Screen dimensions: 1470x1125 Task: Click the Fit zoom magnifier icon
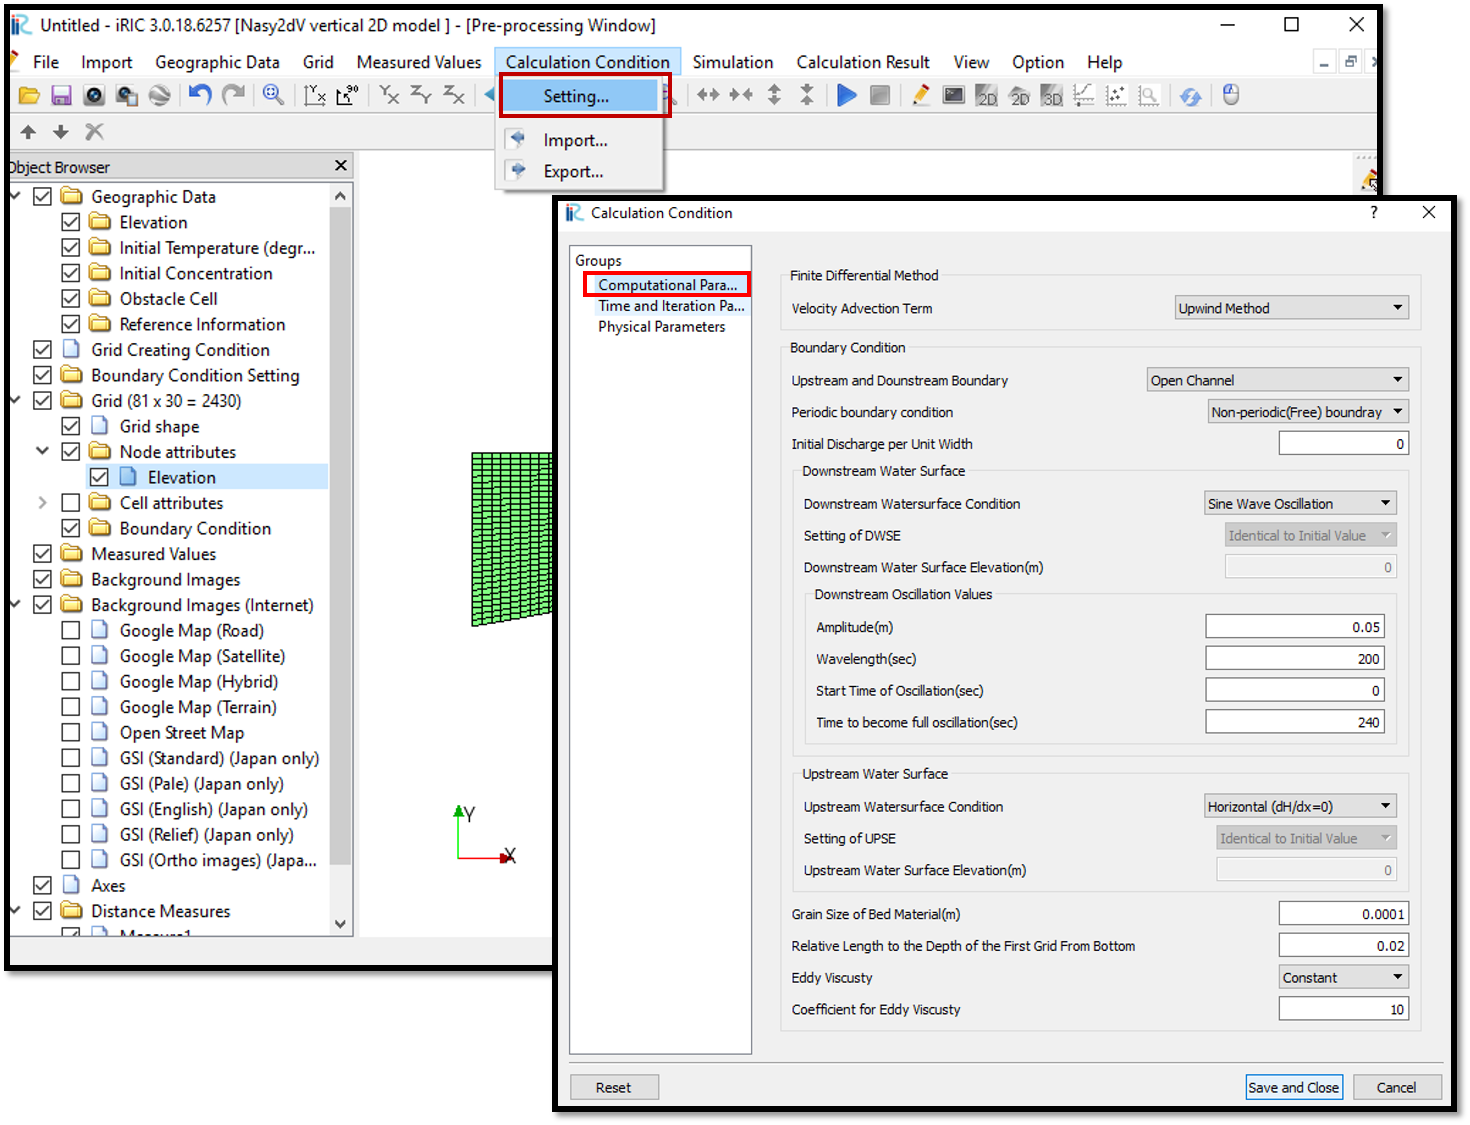click(273, 95)
